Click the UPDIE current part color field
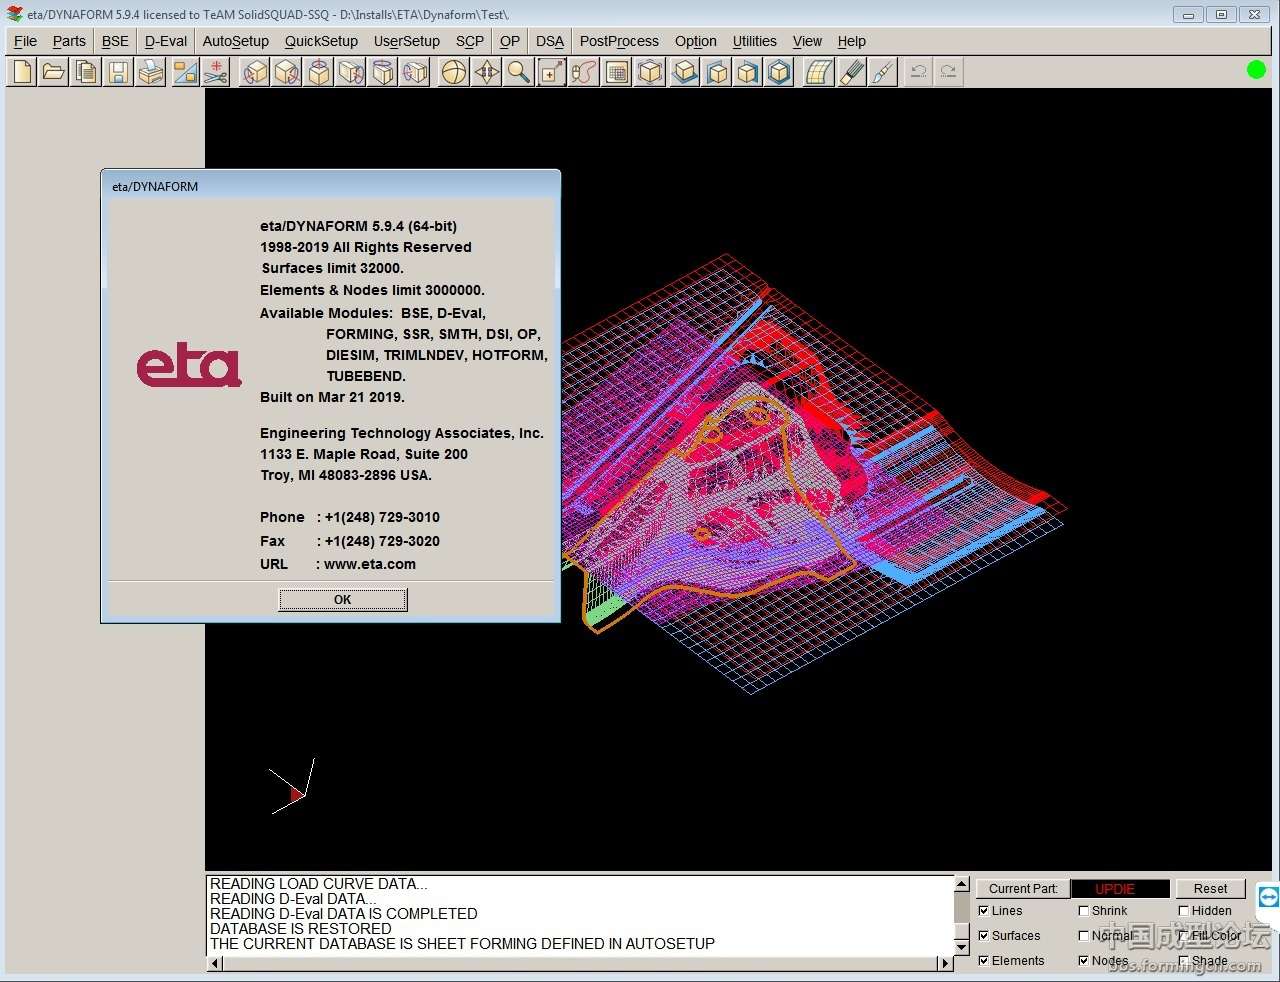Viewport: 1280px width, 982px height. pos(1120,888)
